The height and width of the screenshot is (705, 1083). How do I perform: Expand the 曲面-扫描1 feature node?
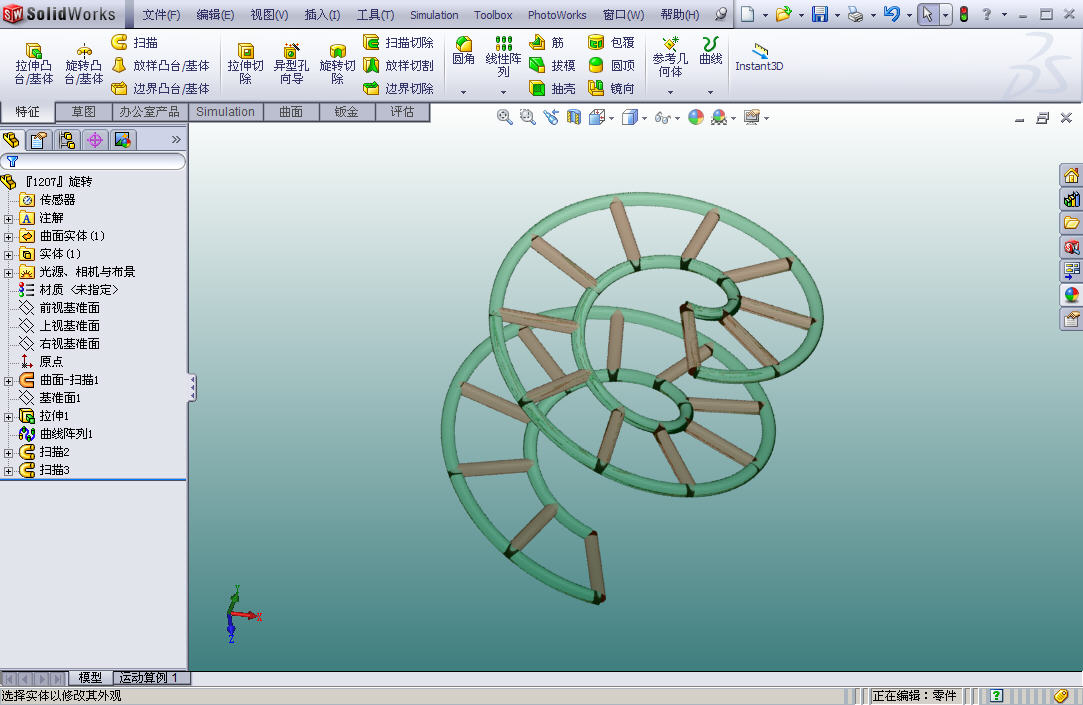8,380
